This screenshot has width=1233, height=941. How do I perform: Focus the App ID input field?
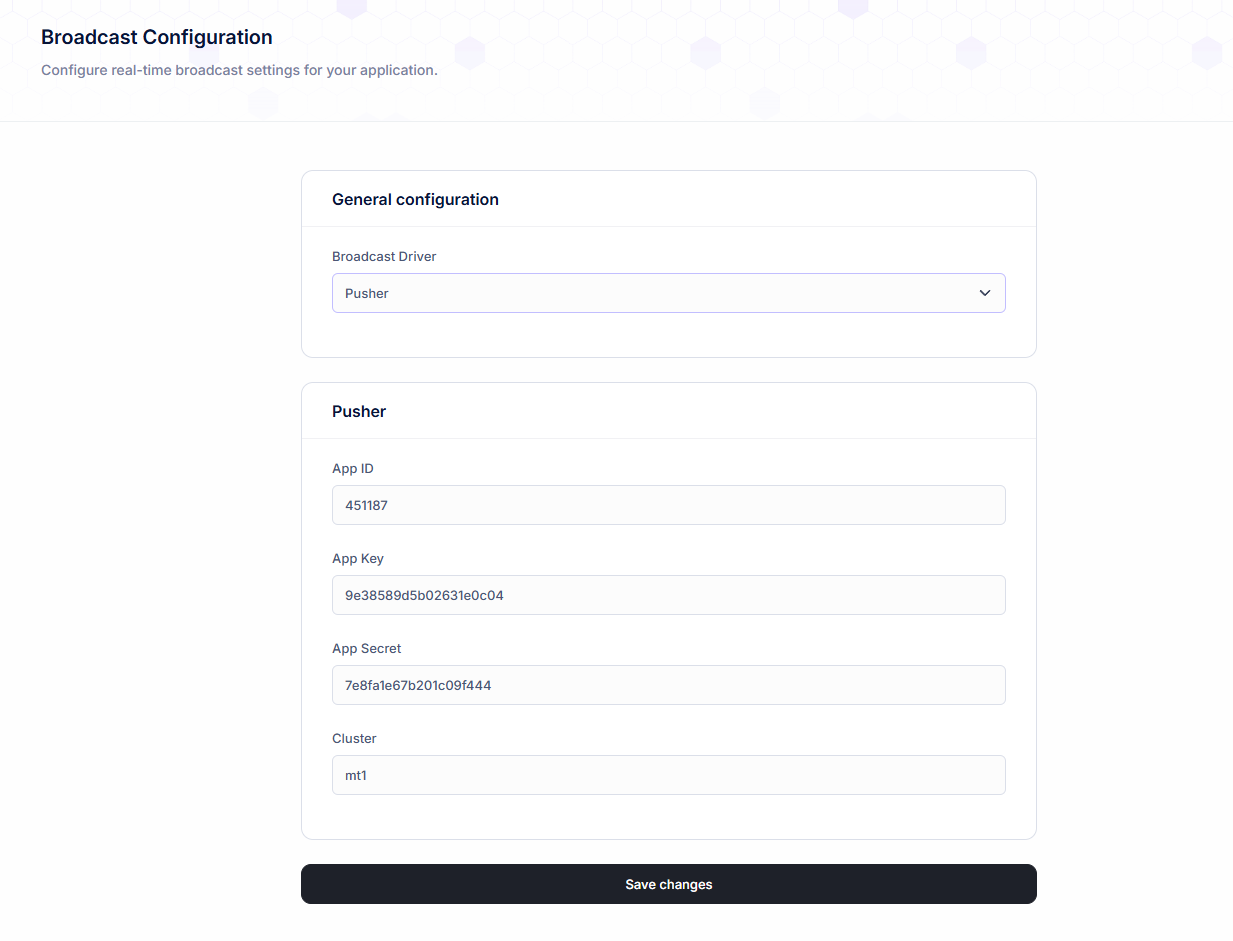pos(668,505)
